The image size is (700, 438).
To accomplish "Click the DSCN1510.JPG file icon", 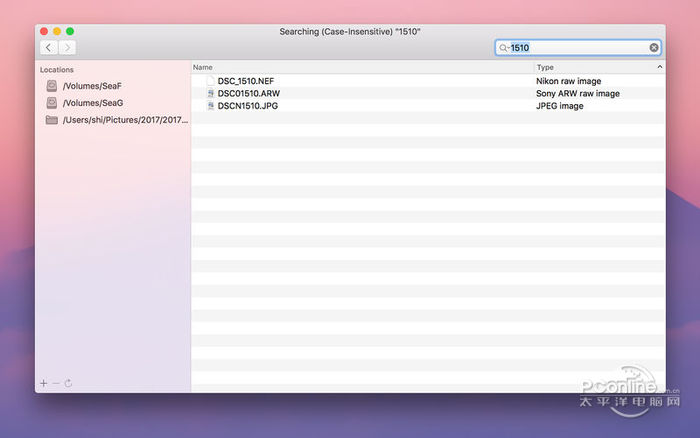I will point(211,106).
